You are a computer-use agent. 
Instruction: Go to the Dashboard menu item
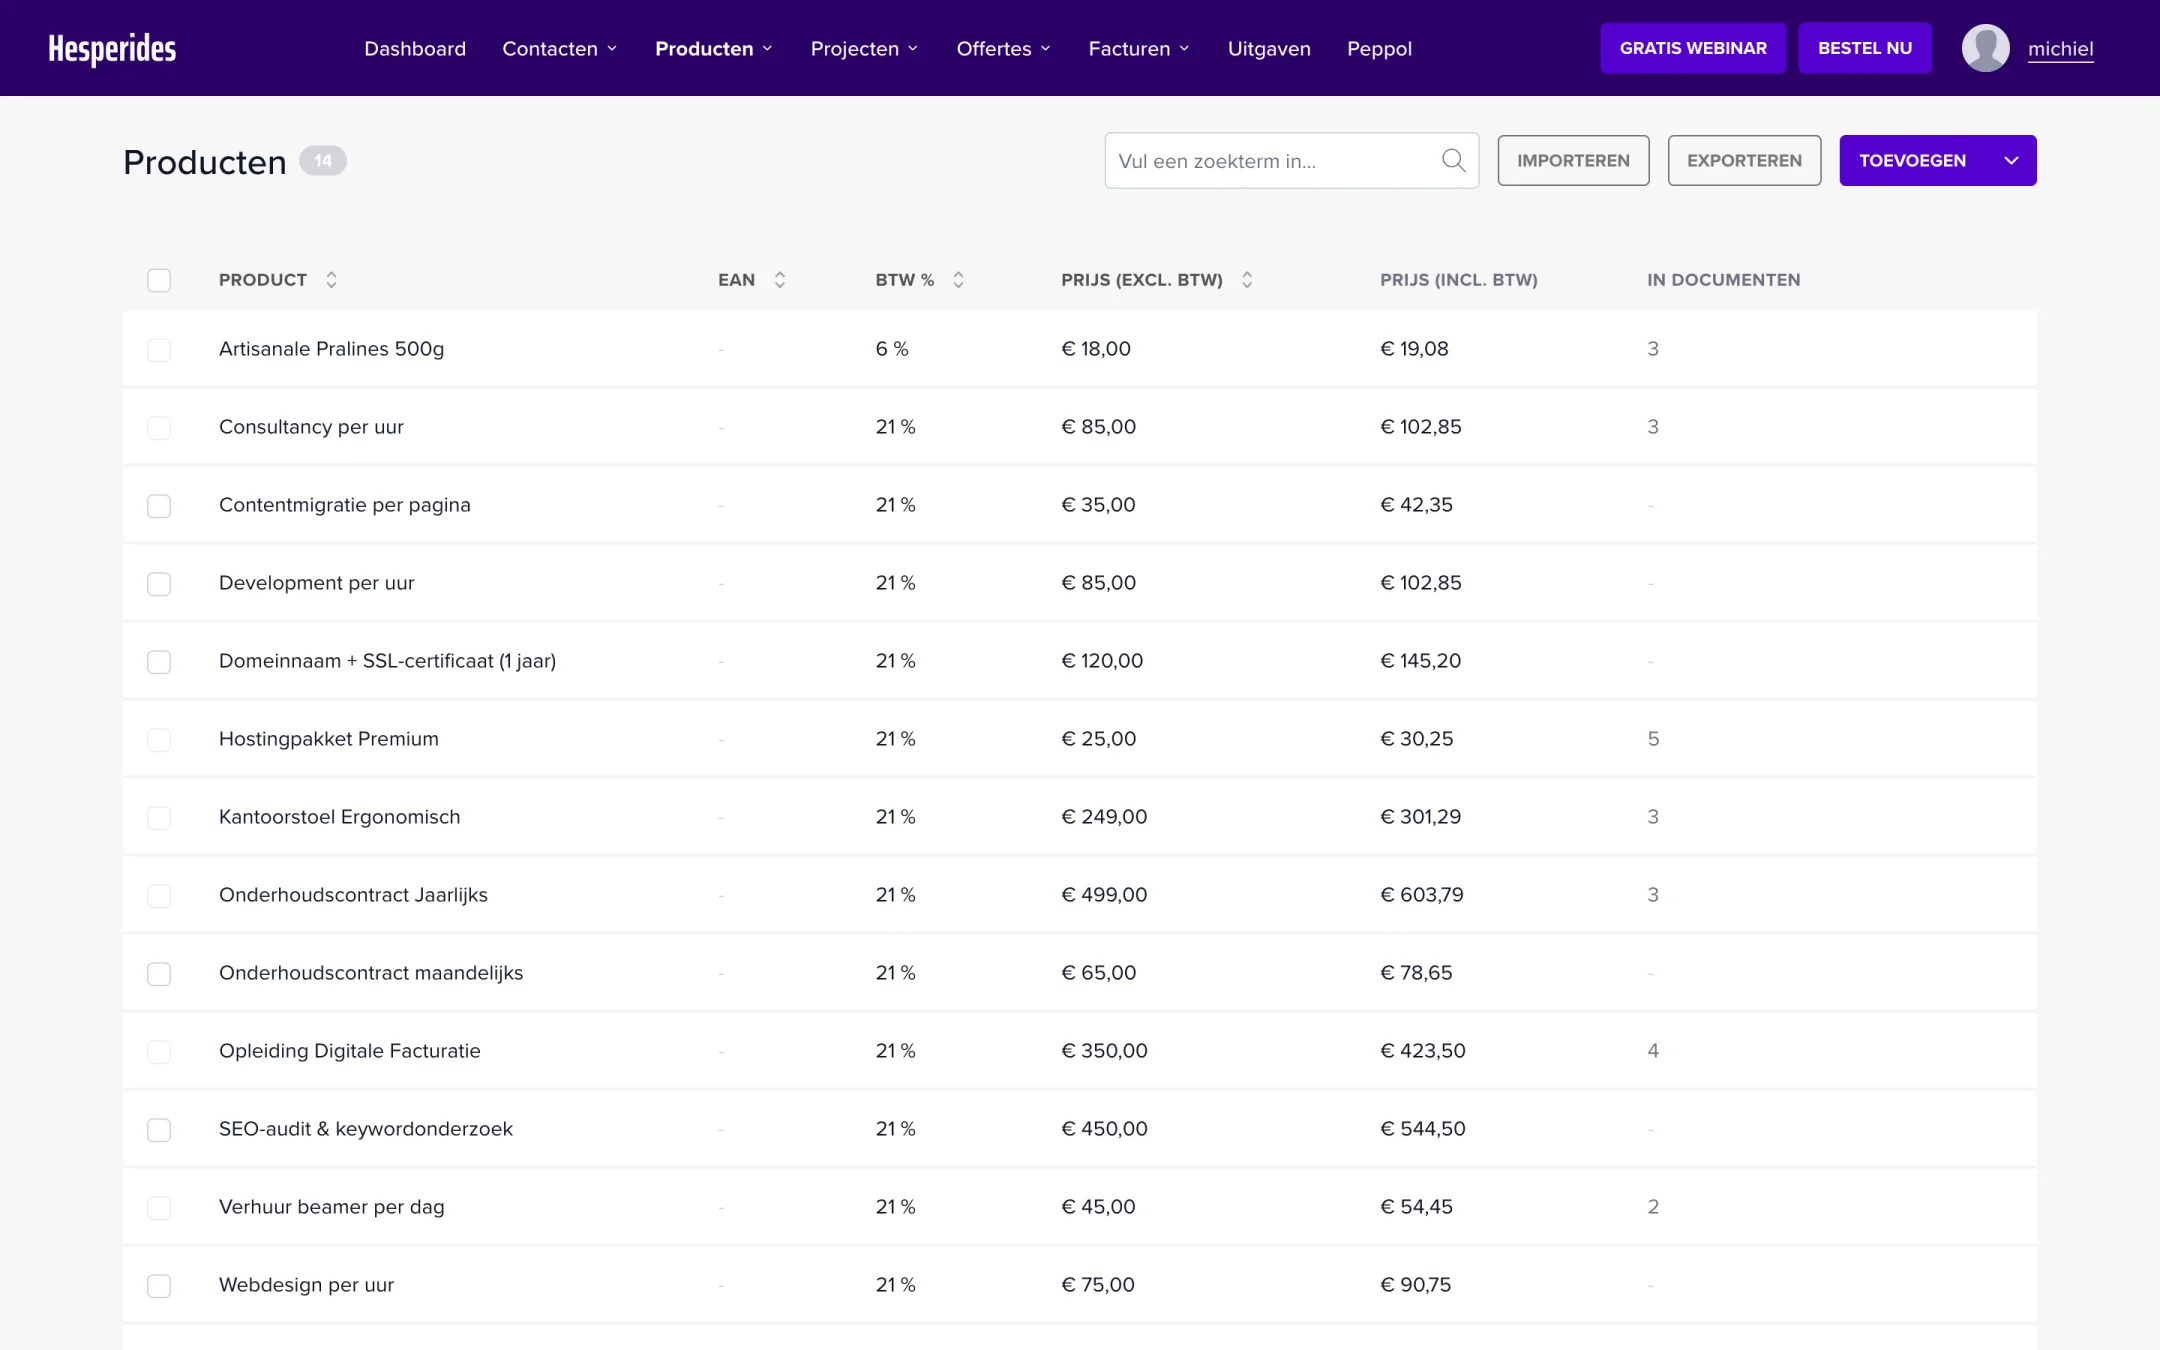415,48
